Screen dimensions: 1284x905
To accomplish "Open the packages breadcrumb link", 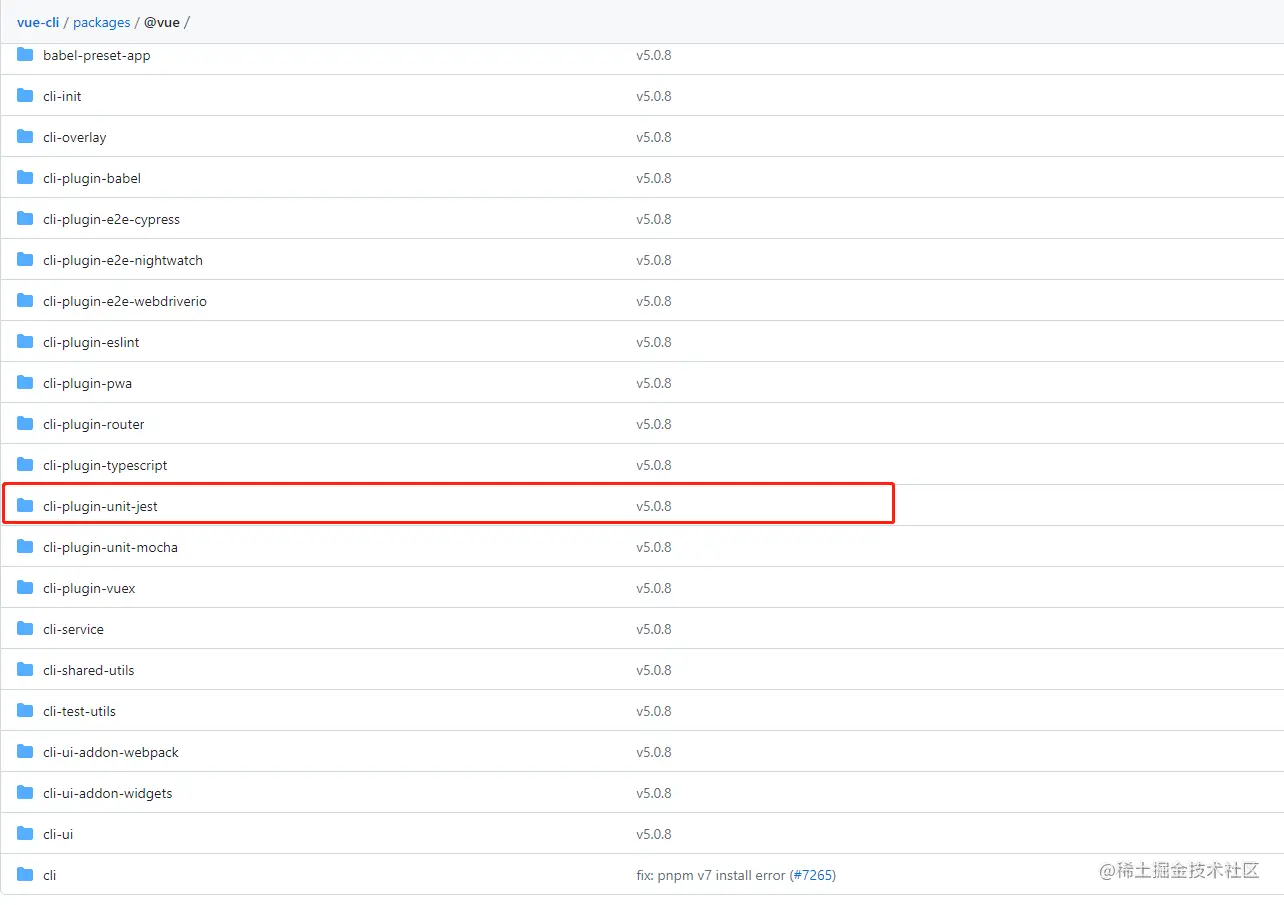I will pos(102,22).
